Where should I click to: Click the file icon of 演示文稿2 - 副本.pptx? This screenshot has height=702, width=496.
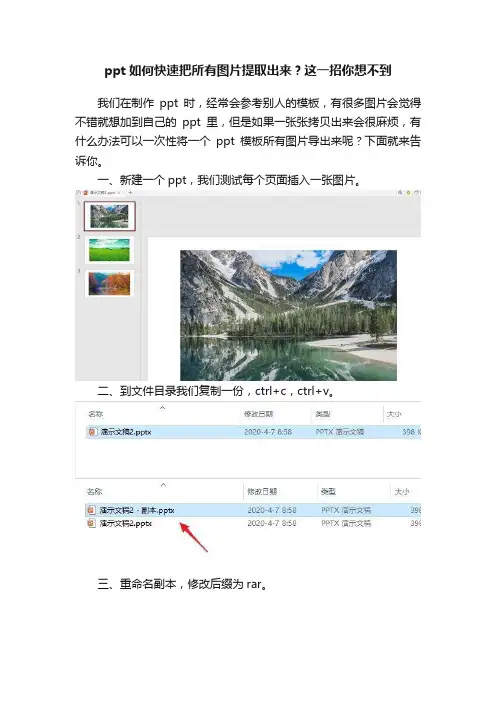pyautogui.click(x=92, y=510)
